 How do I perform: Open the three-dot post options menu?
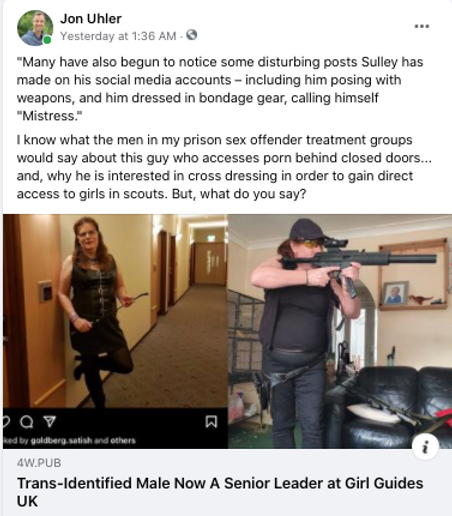422,26
